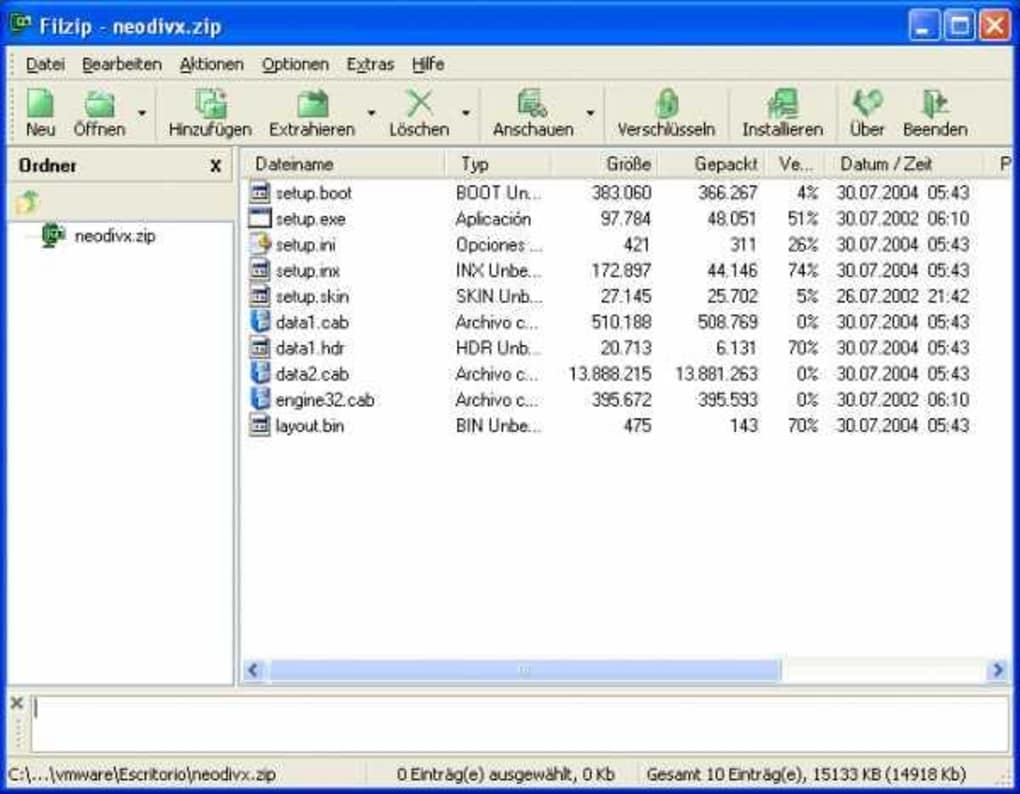Open an archive with the Öffnen icon
The height and width of the screenshot is (794, 1020).
(100, 103)
